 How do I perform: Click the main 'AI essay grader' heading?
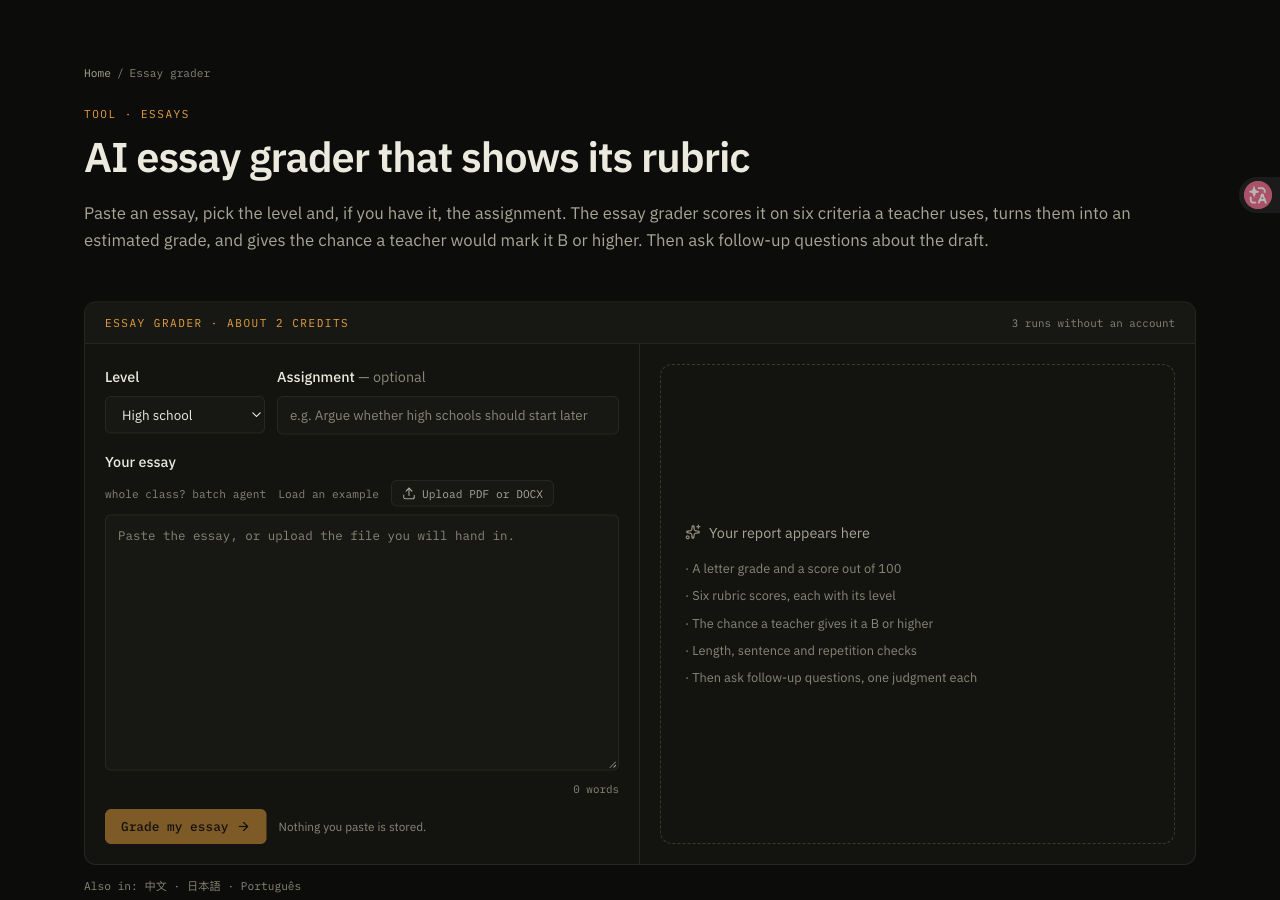pos(417,158)
